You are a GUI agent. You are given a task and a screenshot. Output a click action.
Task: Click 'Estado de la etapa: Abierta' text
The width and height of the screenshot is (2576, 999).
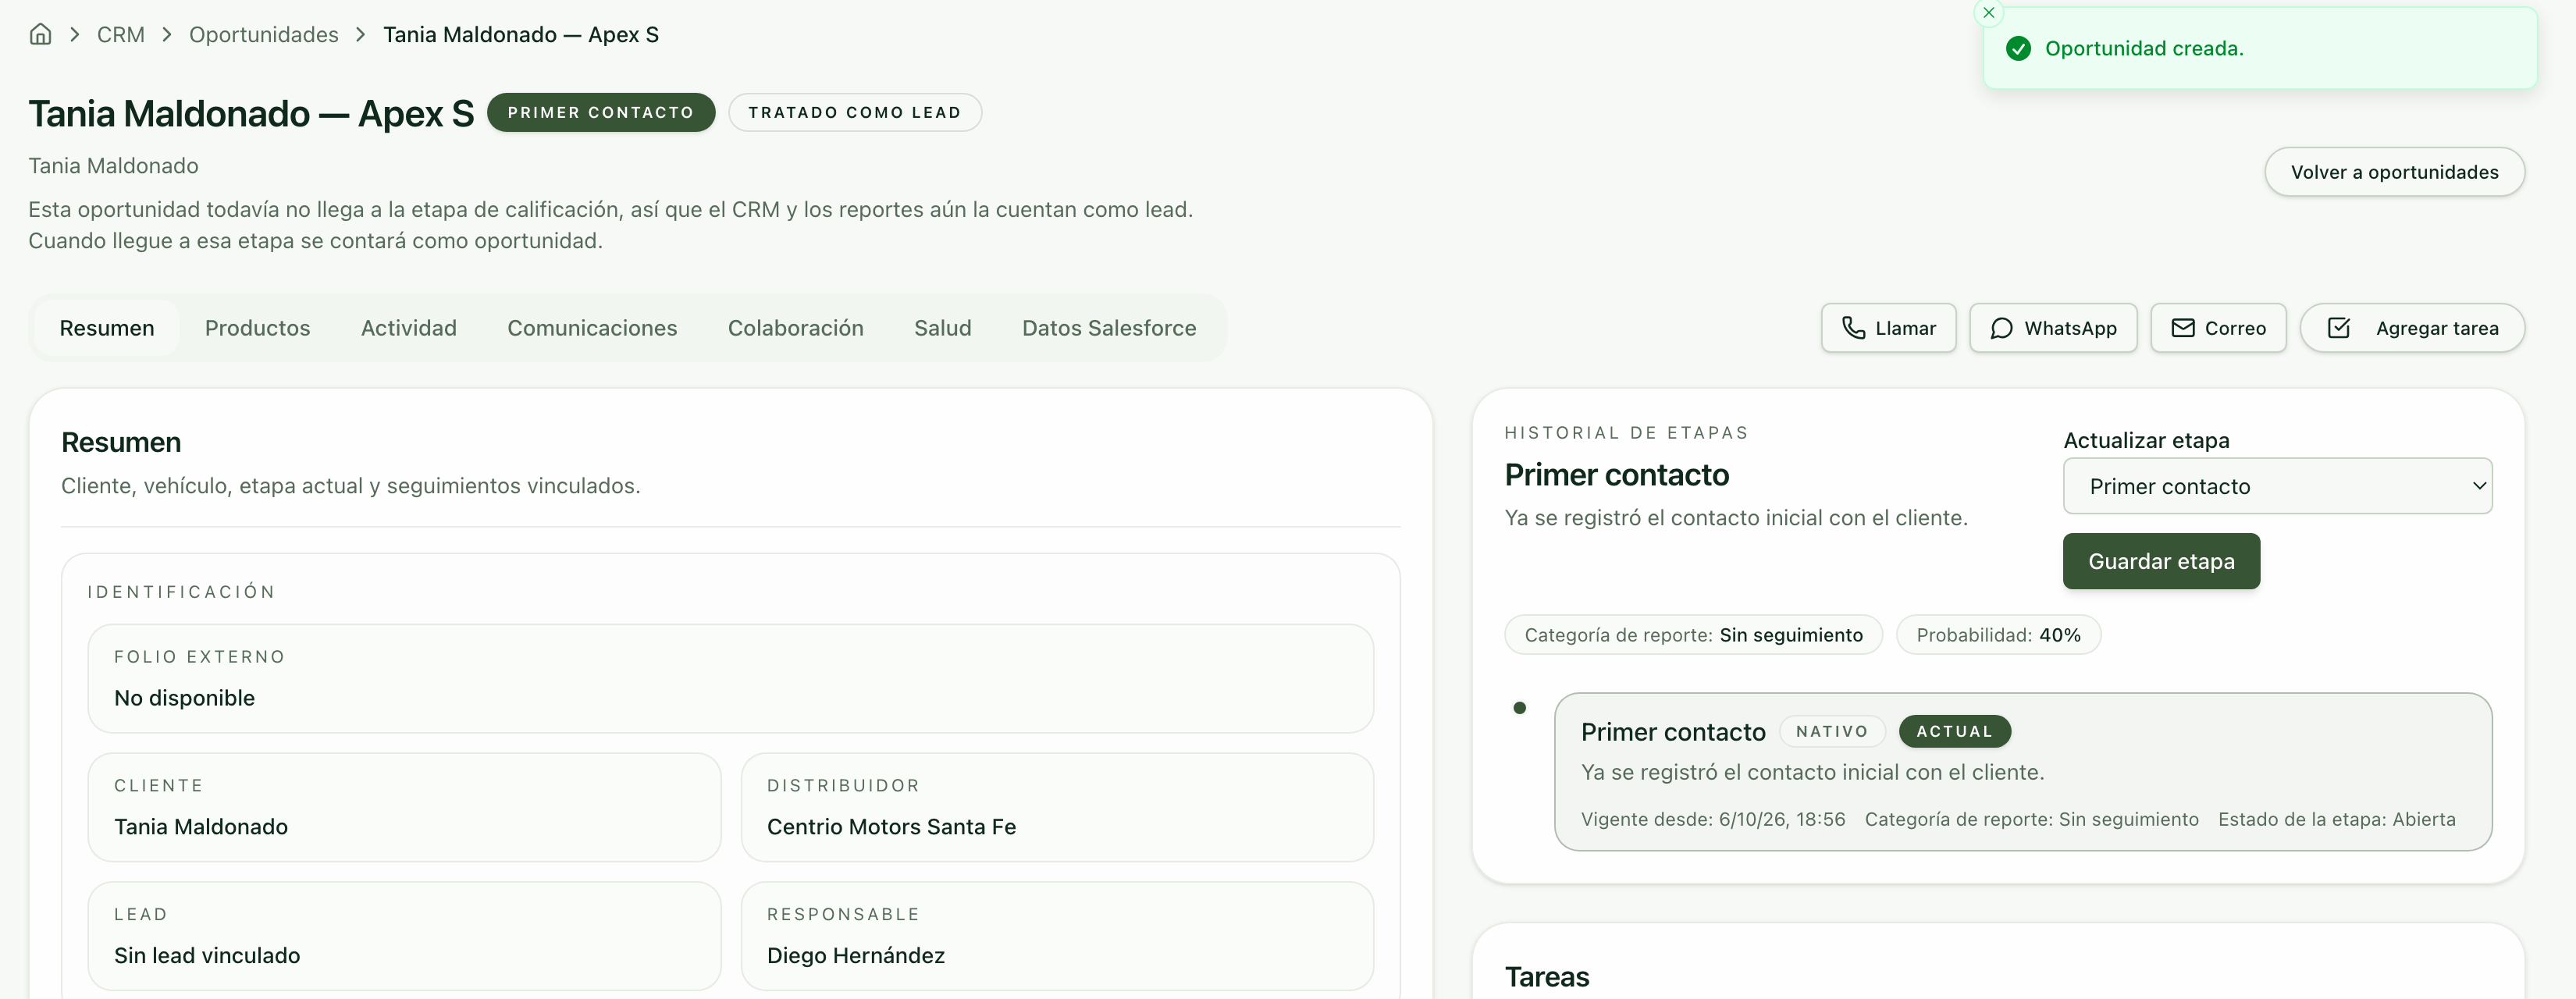2336,819
